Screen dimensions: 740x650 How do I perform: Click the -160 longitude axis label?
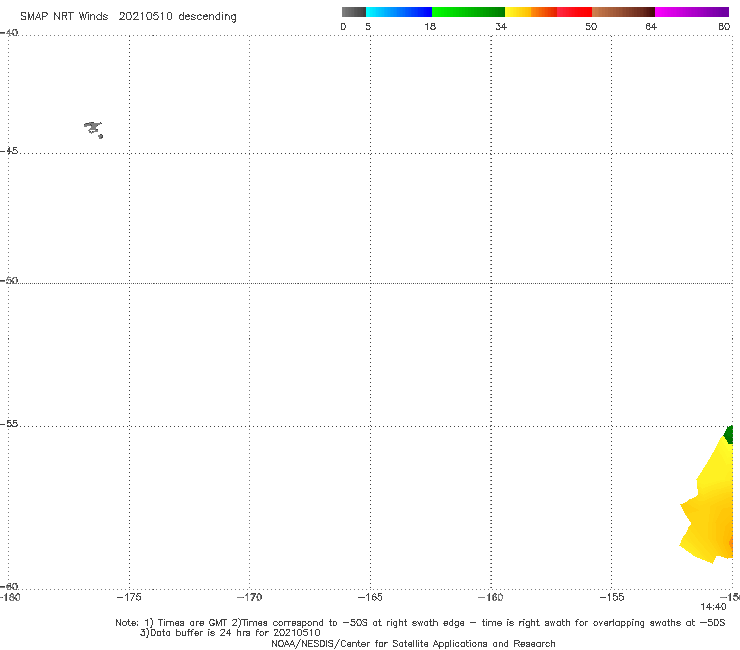click(x=491, y=597)
